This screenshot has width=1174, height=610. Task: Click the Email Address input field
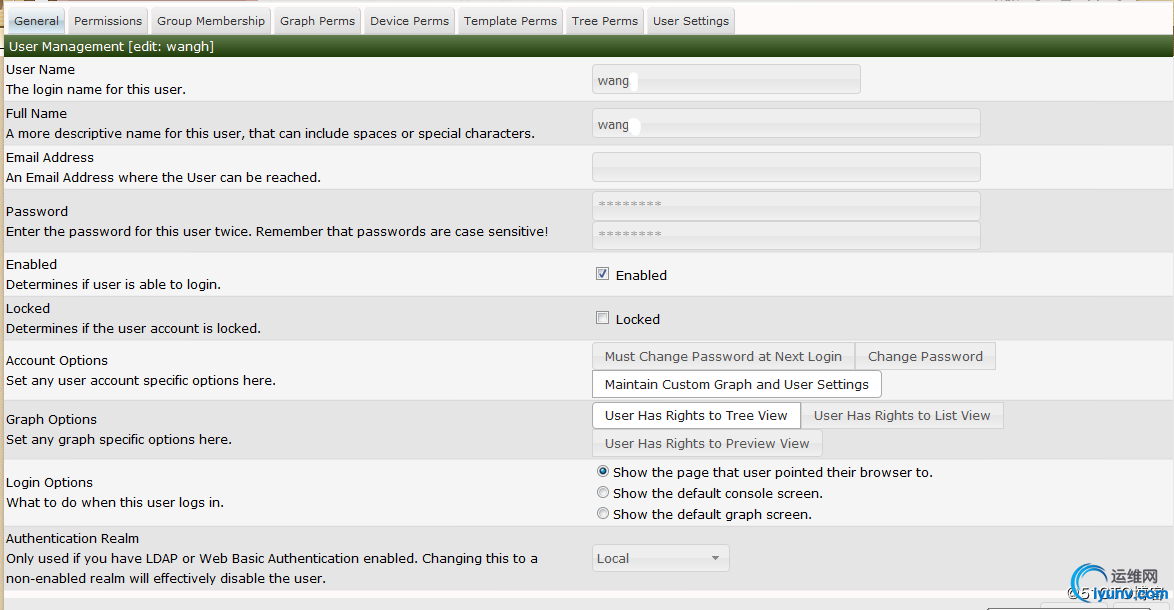786,167
